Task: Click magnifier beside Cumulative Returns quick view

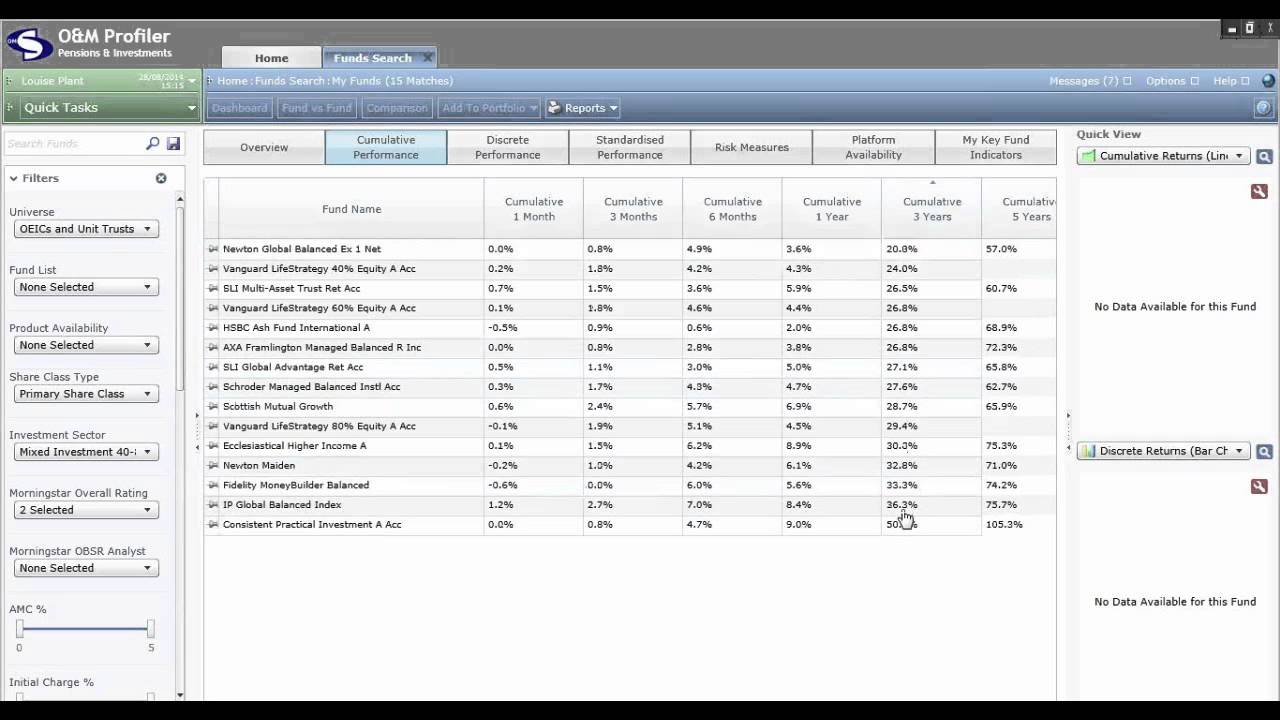Action: (x=1264, y=156)
